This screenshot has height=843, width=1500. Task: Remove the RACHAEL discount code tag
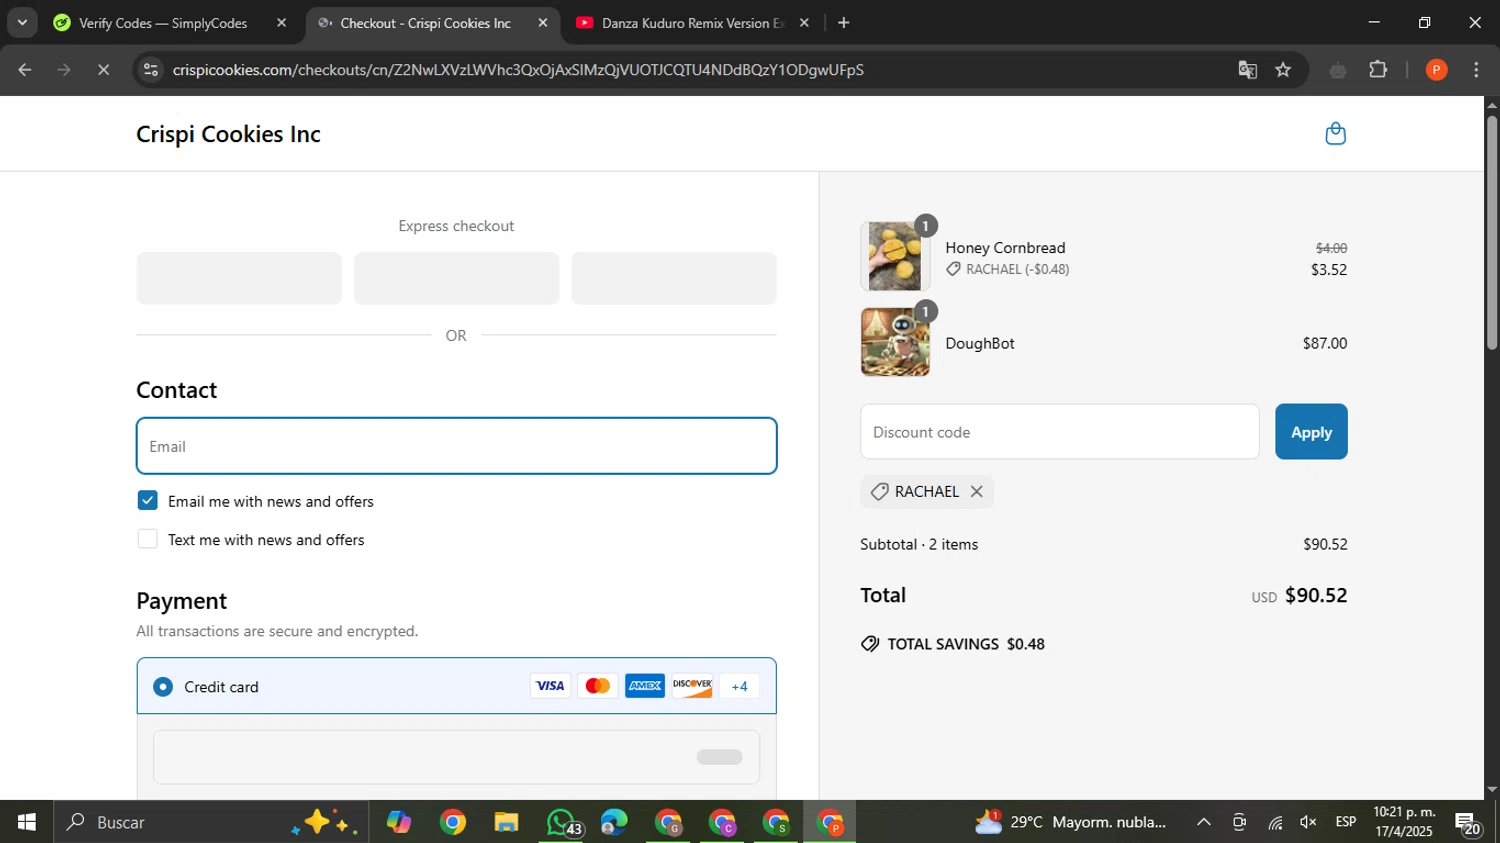(977, 491)
